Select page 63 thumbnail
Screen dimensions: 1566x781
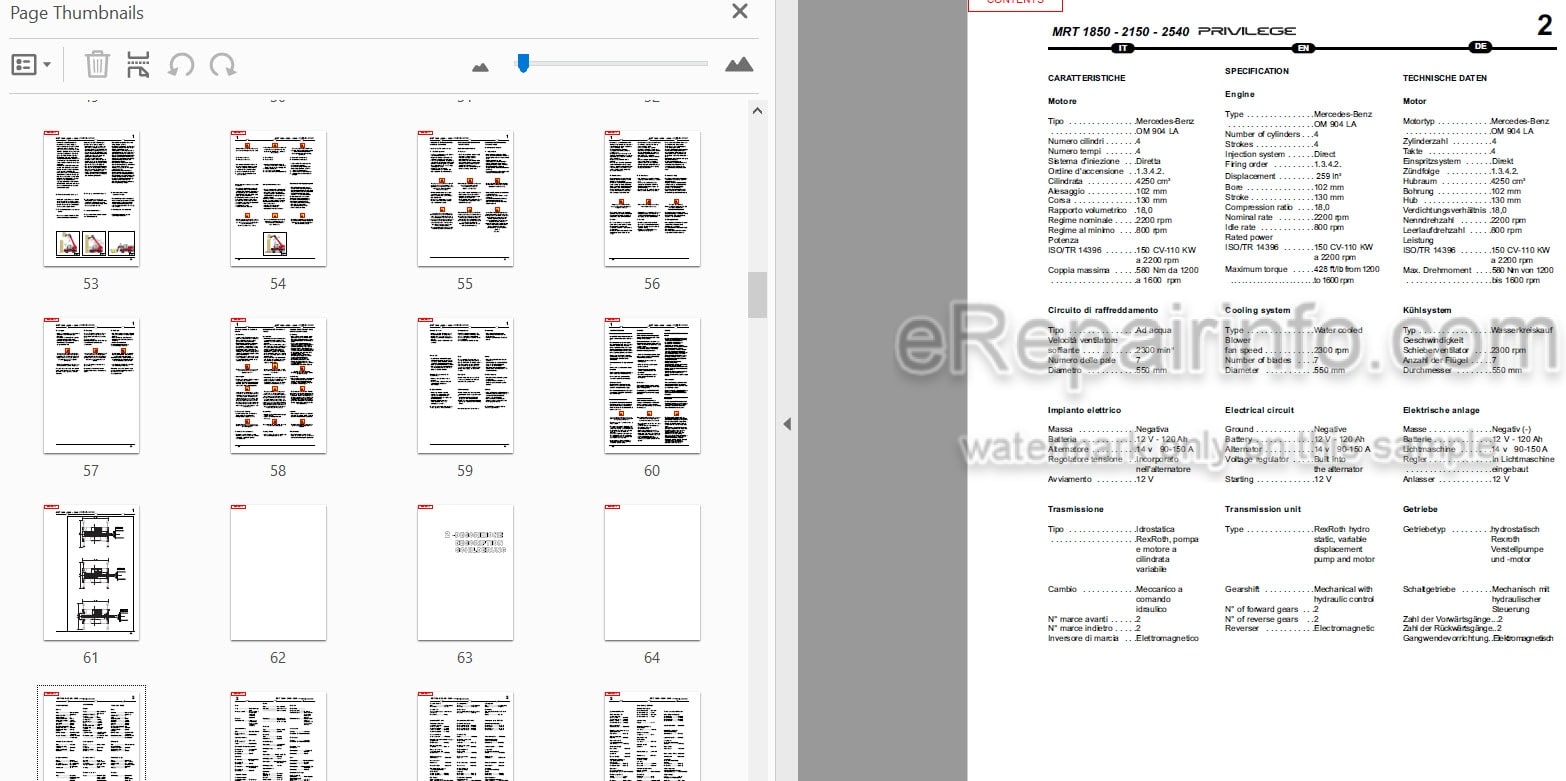[x=465, y=572]
